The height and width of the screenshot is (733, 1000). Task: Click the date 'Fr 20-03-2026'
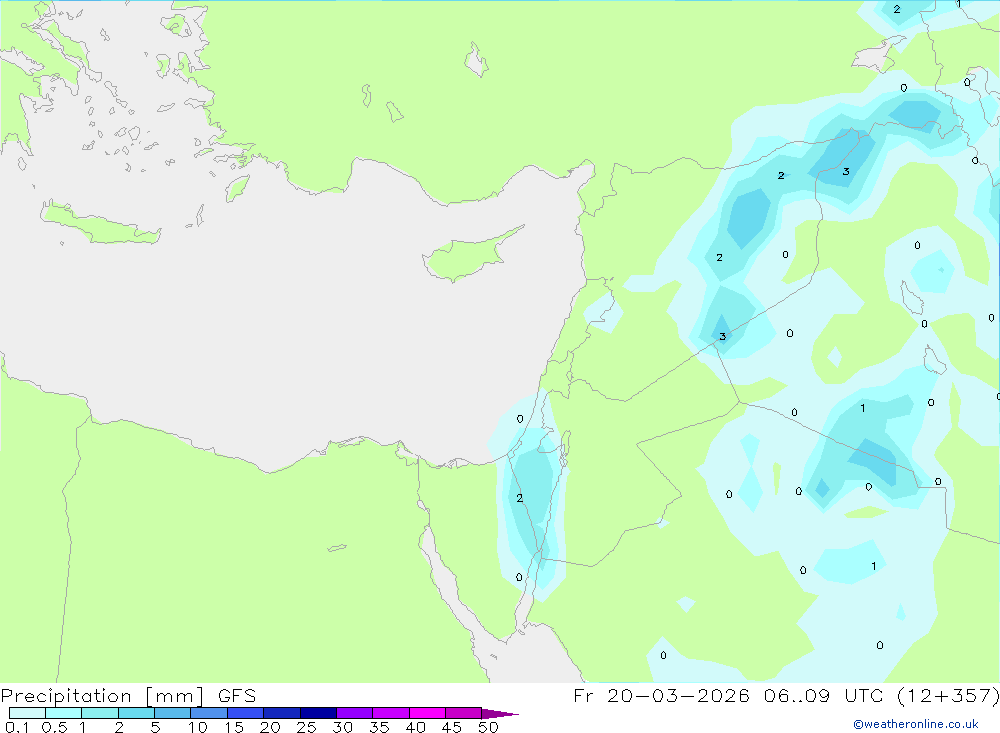pyautogui.click(x=661, y=695)
